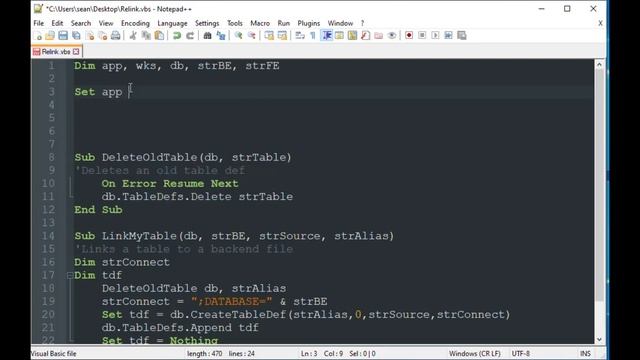Open the Macro menu

(x=260, y=23)
